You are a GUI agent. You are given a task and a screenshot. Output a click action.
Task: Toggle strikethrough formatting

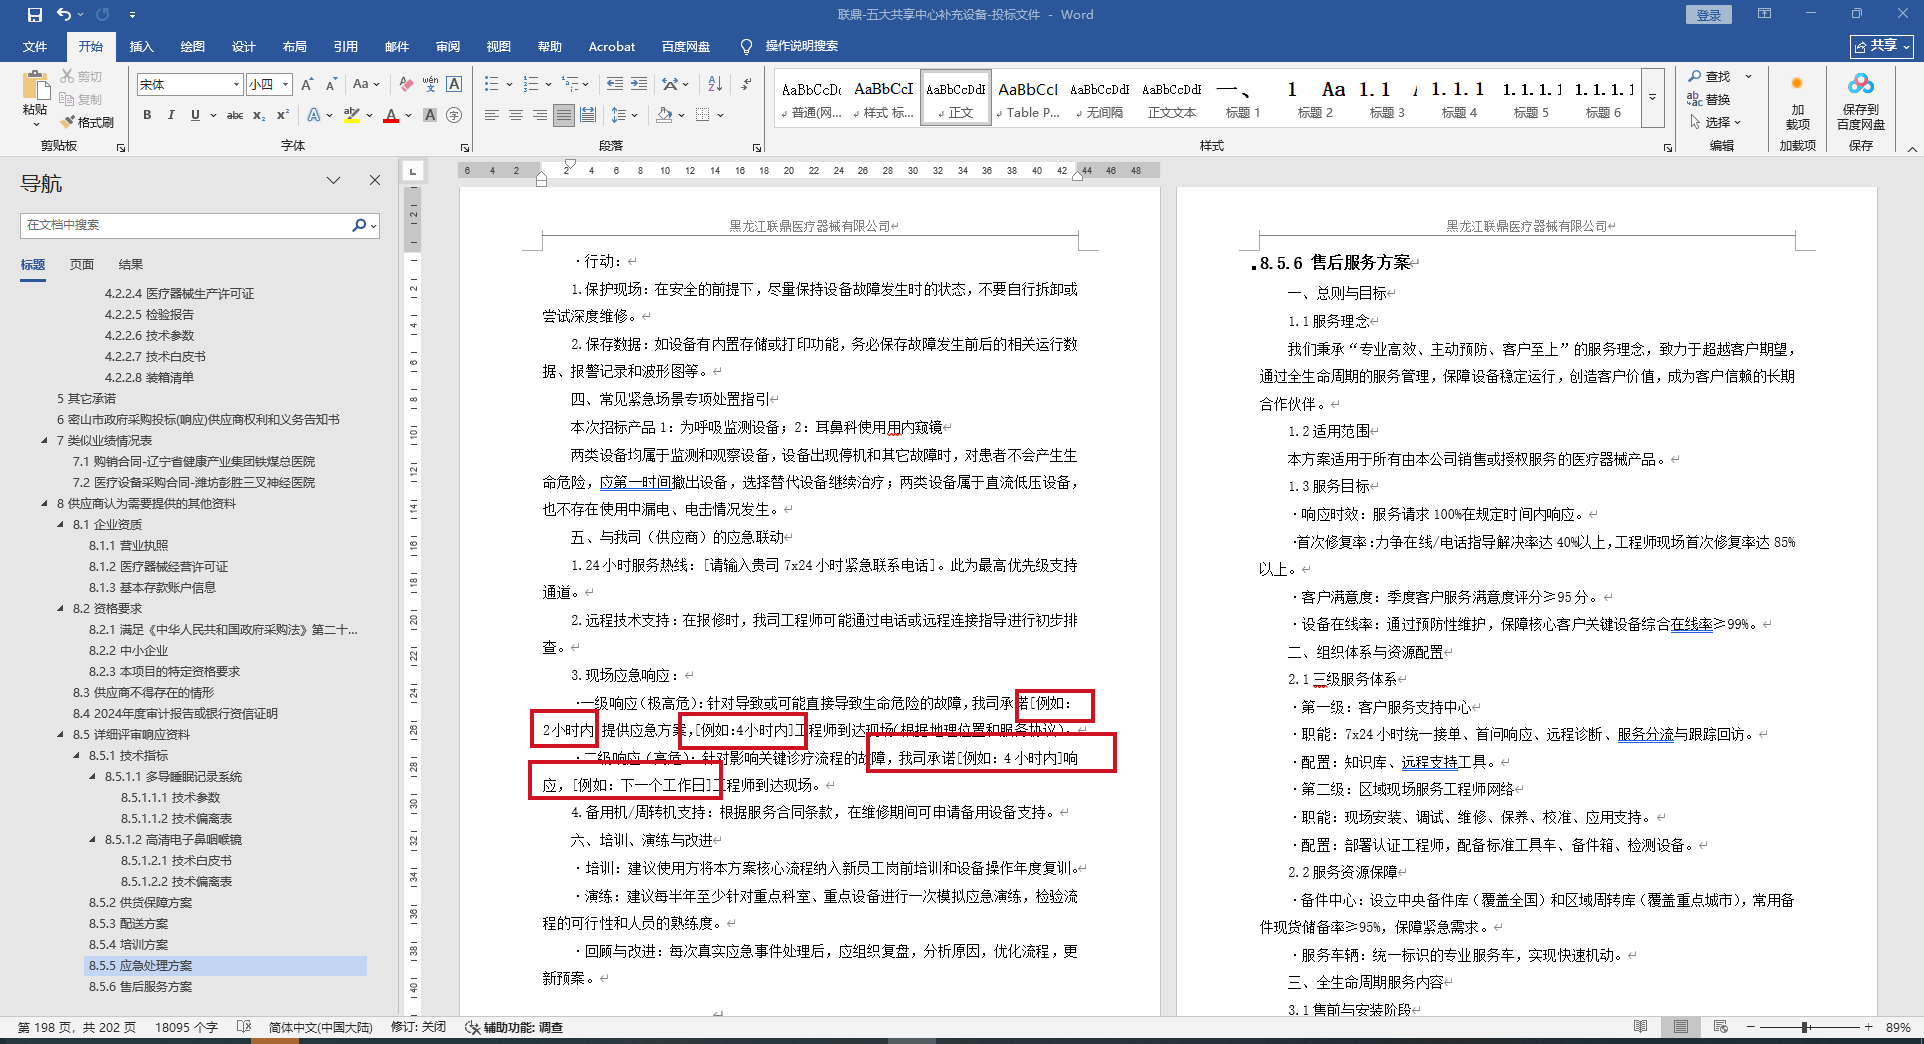pos(235,115)
